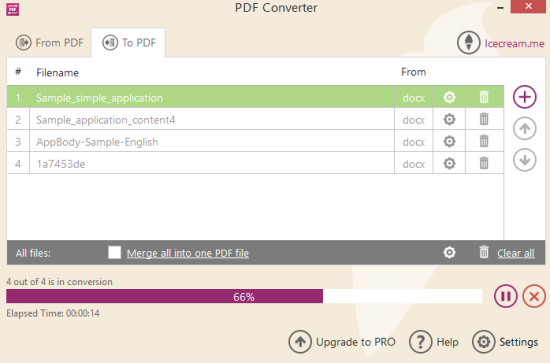The height and width of the screenshot is (363, 550).
Task: Open Help from the bottom bar
Action: pyautogui.click(x=434, y=342)
